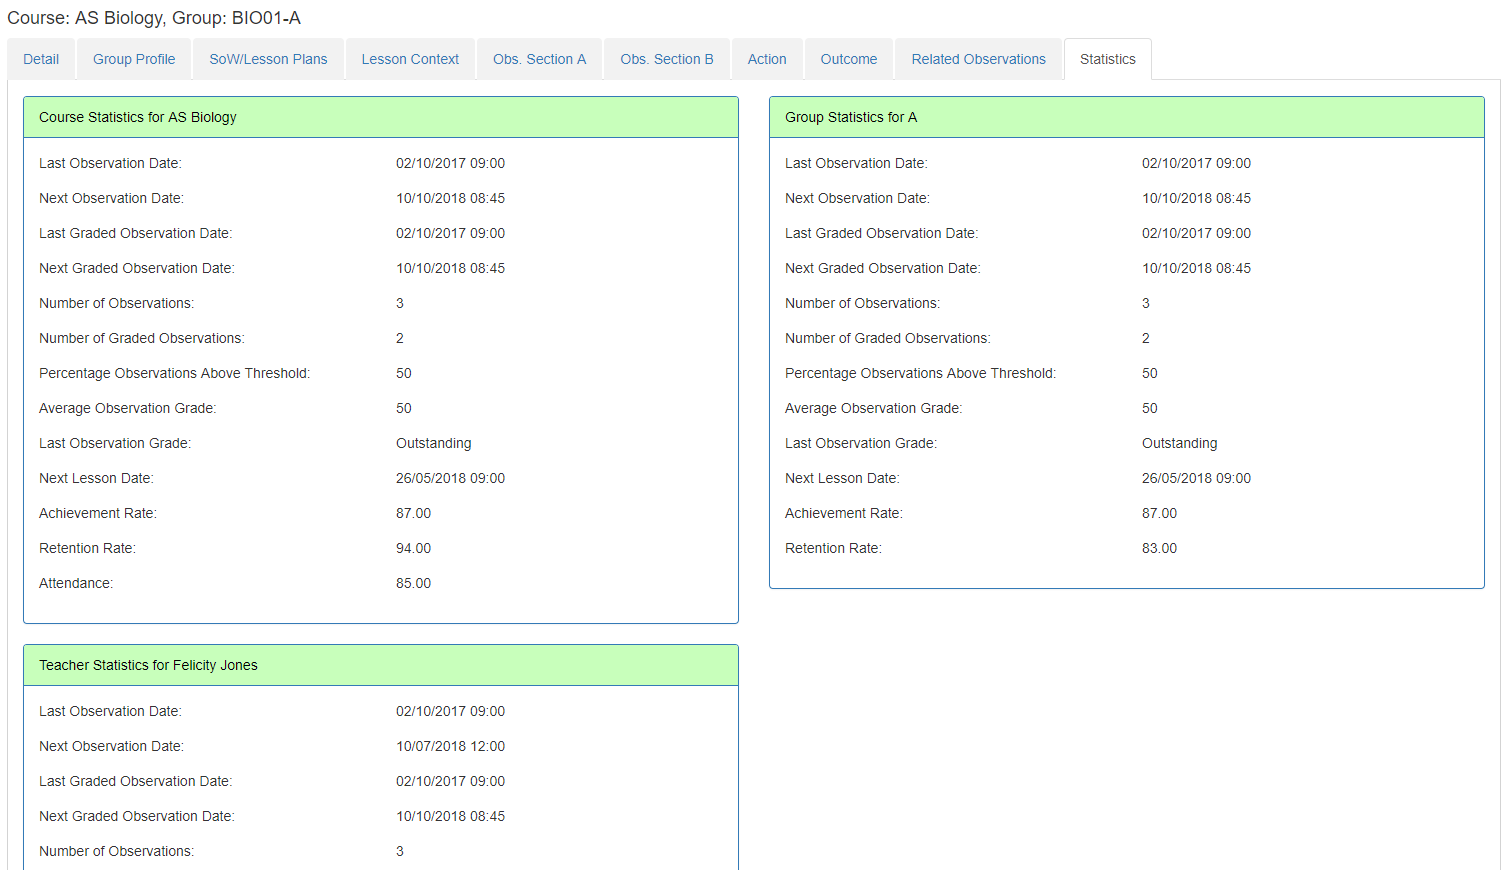Select the Obs. Section B tab

point(667,59)
